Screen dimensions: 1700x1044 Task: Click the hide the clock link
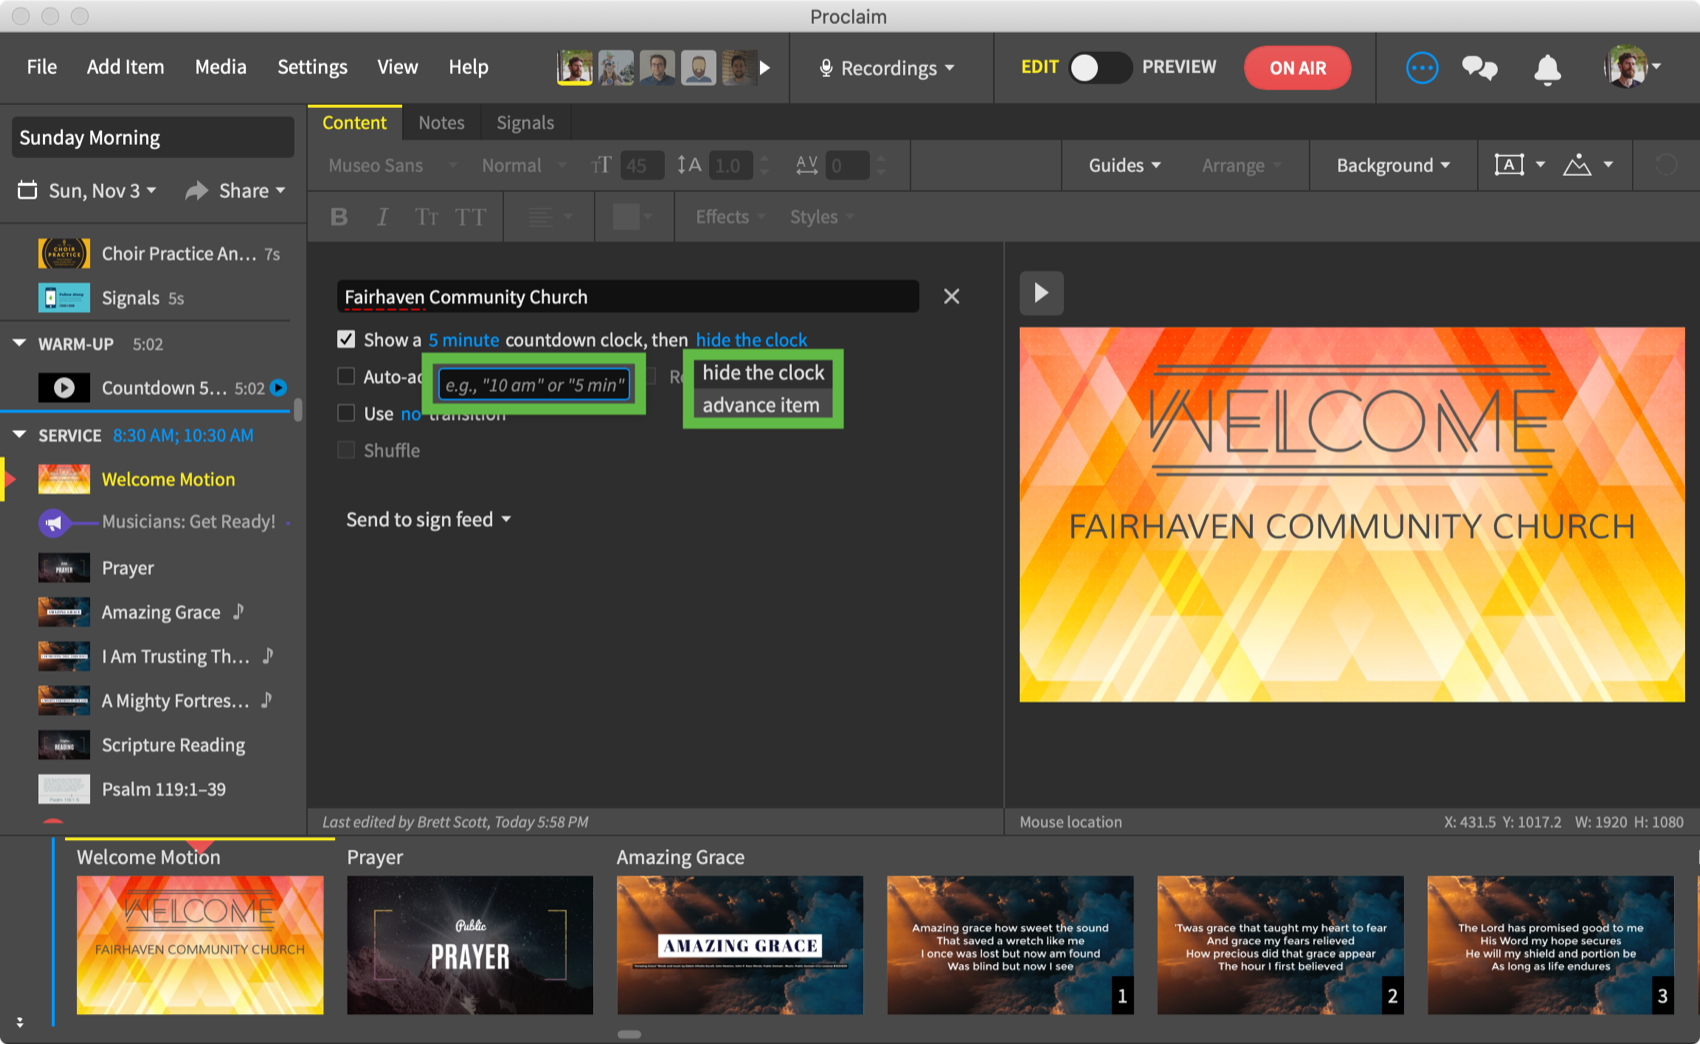[751, 339]
